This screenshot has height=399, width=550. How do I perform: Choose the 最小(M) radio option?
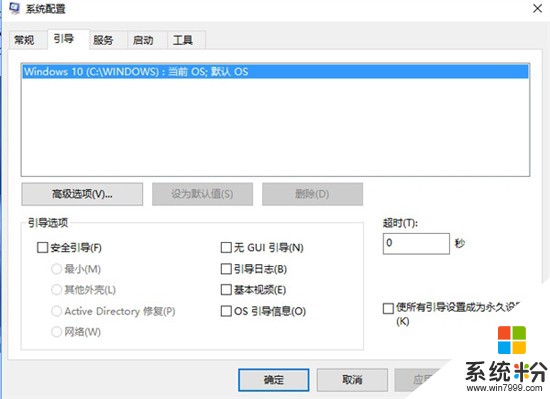[x=56, y=269]
